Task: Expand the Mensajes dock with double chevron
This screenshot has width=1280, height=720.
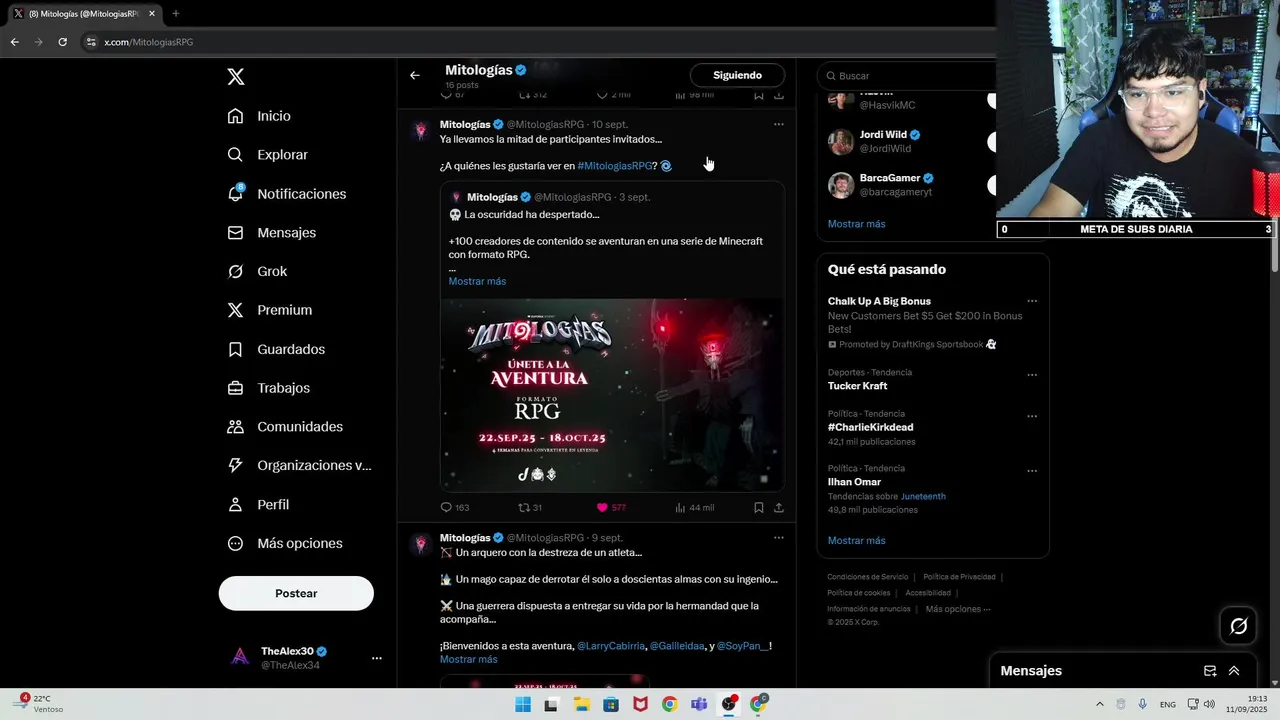Action: (1234, 671)
